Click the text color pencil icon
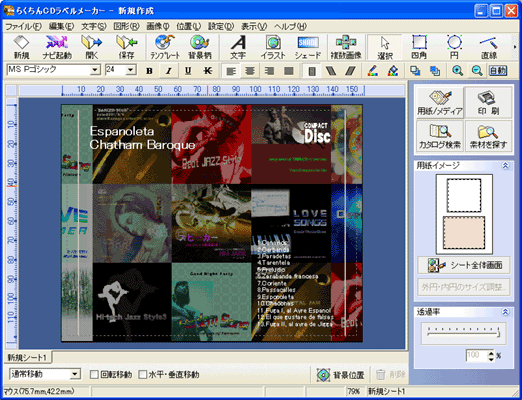 373,71
